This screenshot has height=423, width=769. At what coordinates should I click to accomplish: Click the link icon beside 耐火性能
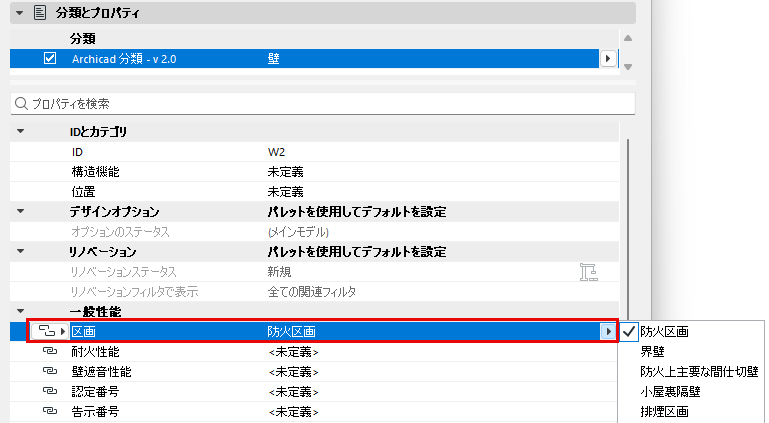[x=50, y=351]
